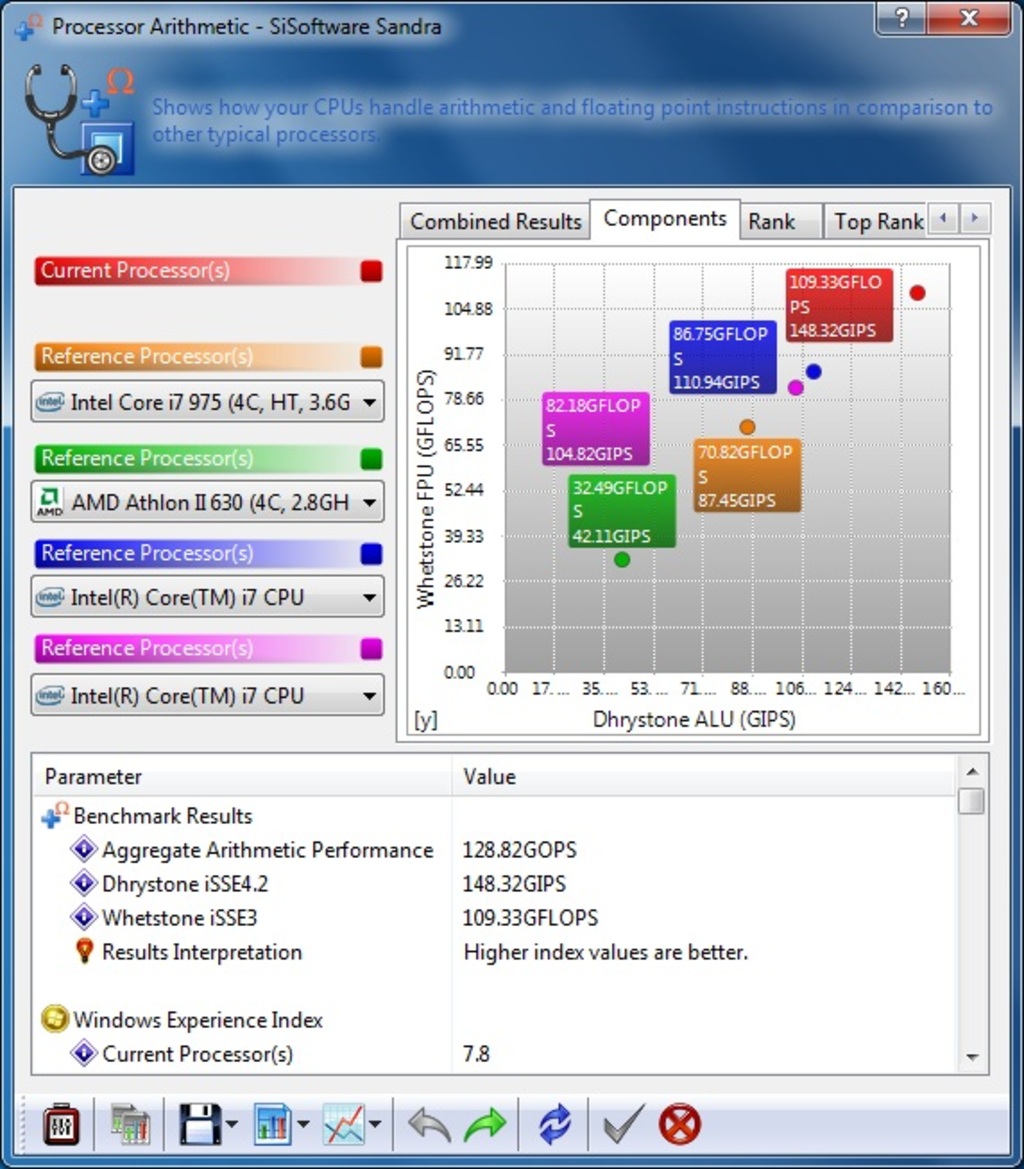Click the orange data point on chart

pos(748,427)
